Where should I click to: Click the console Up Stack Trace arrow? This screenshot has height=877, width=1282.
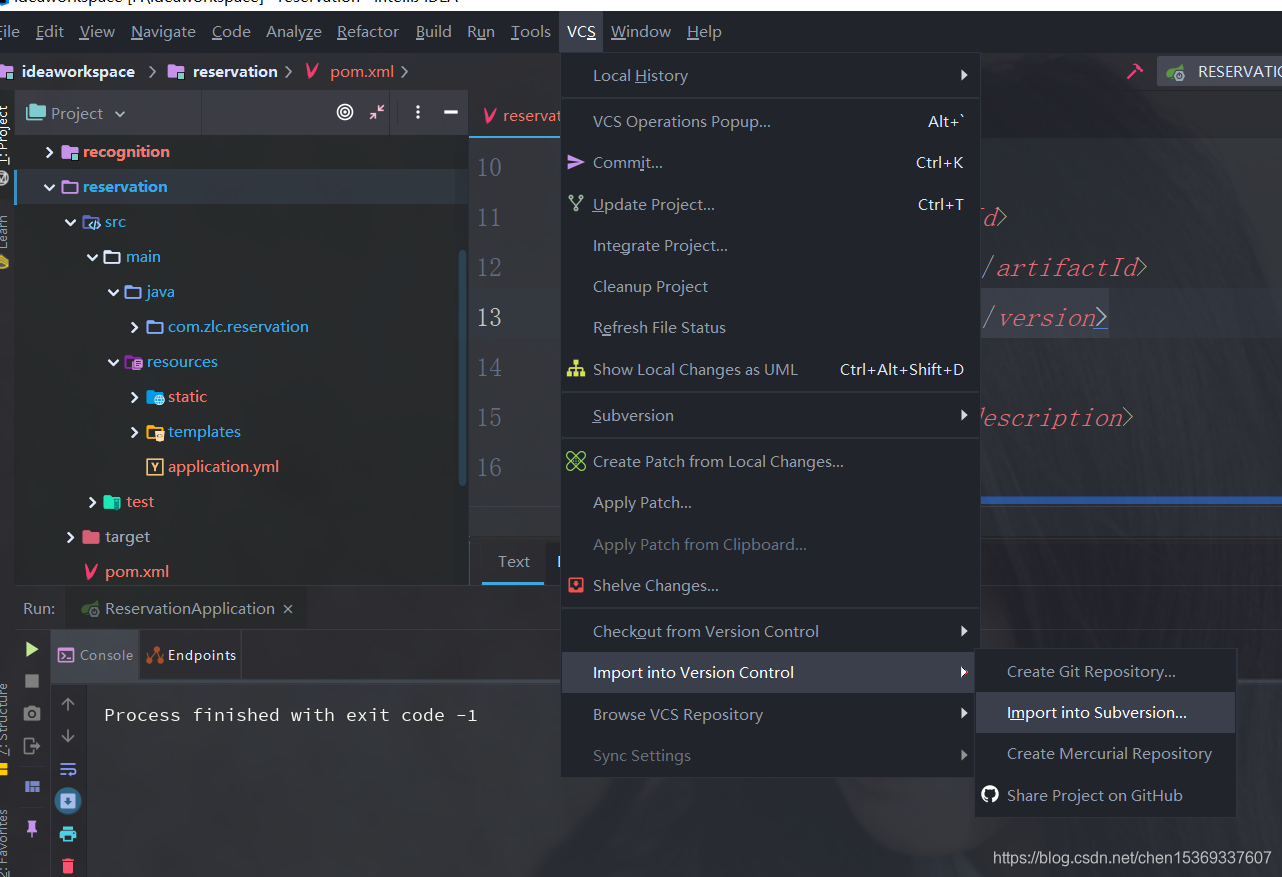(68, 704)
